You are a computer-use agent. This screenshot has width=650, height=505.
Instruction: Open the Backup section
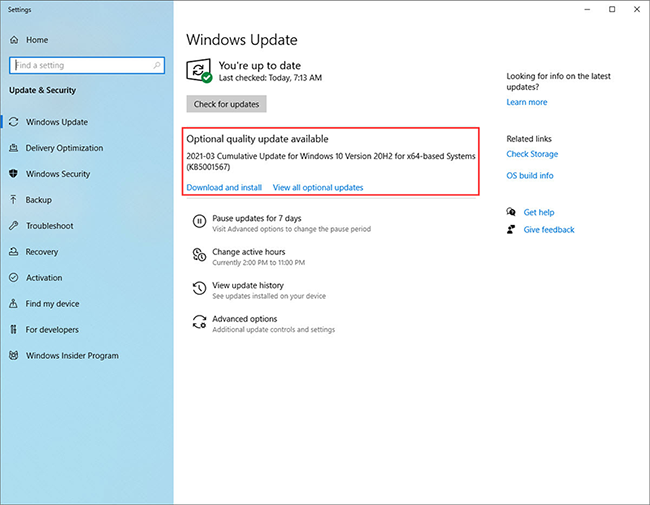click(39, 200)
